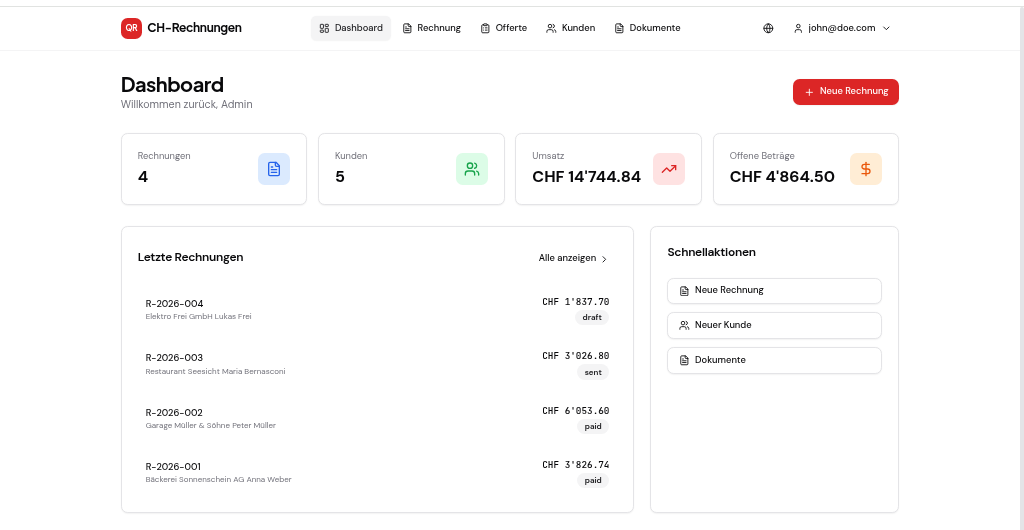Viewport: 1024px width, 530px height.
Task: Click the Offene Beträge value CHF 4'864.50
Action: pyautogui.click(x=782, y=177)
